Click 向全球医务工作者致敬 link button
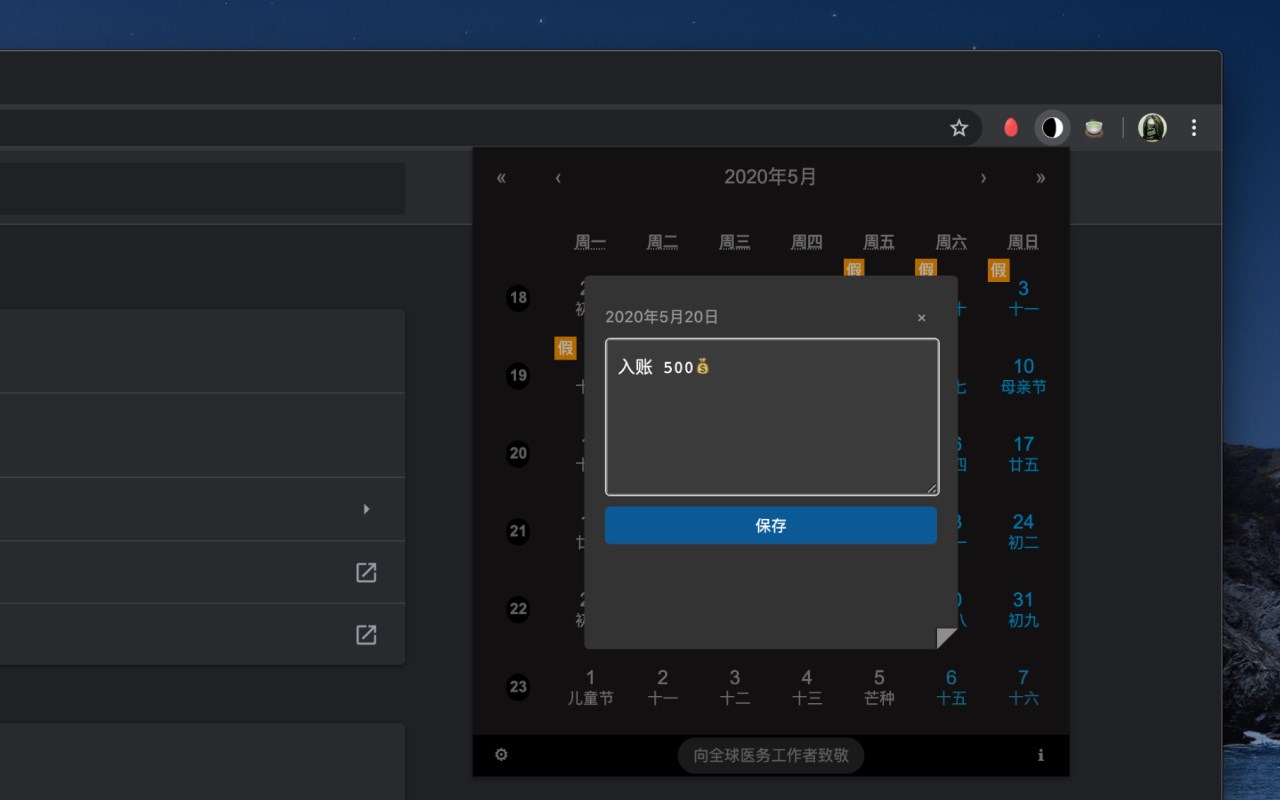The image size is (1280, 800). tap(771, 755)
